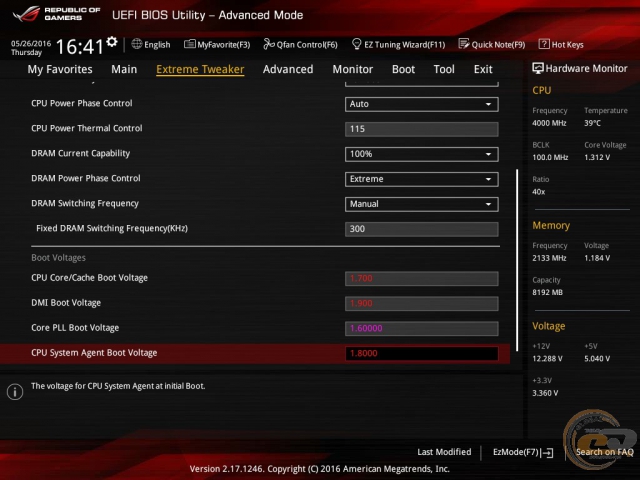Open MyFavorite(F3) menu
This screenshot has width=640, height=480.
(217, 44)
